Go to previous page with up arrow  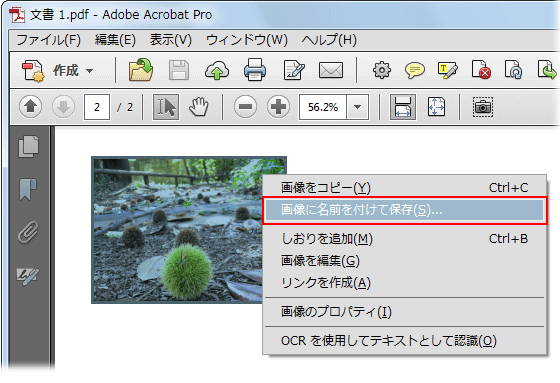click(x=30, y=106)
